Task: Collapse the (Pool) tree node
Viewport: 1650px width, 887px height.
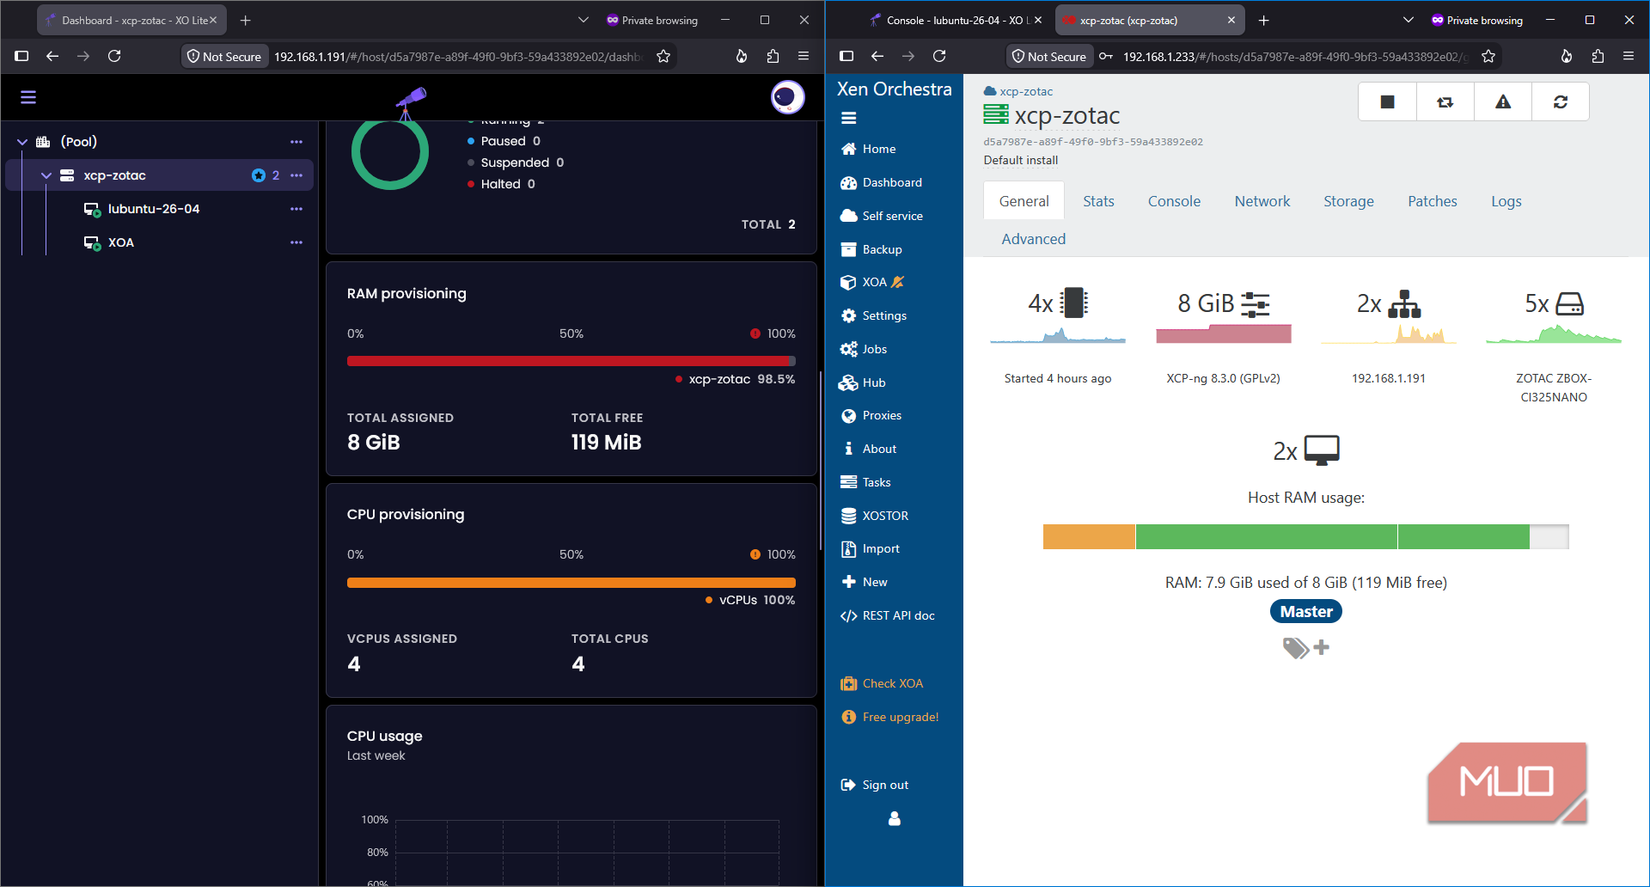Action: pos(22,142)
